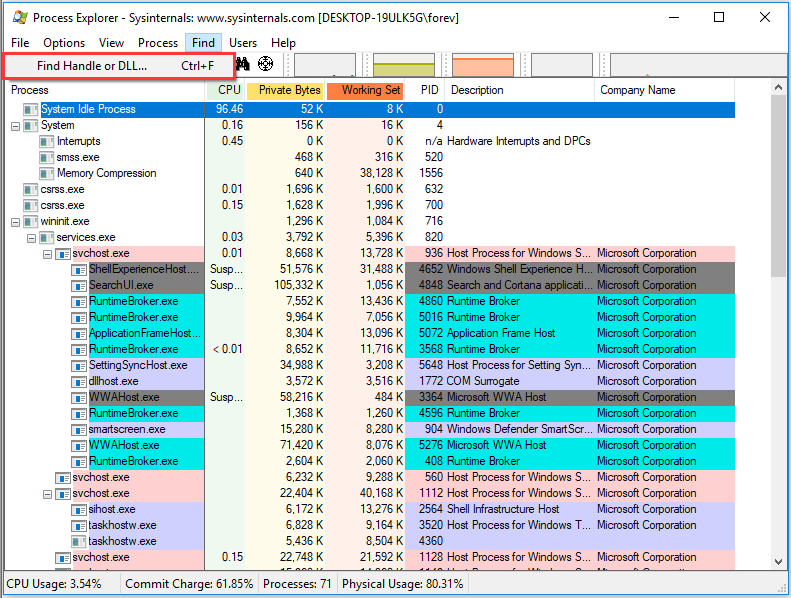This screenshot has height=598, width=791.
Task: Click the yellow-green CPU usage mini graph
Action: click(402, 66)
